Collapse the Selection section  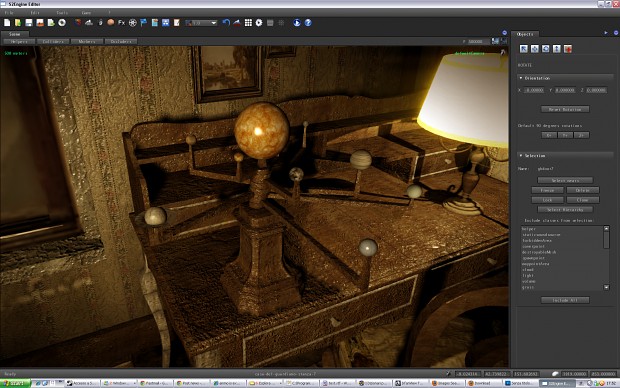pos(565,155)
